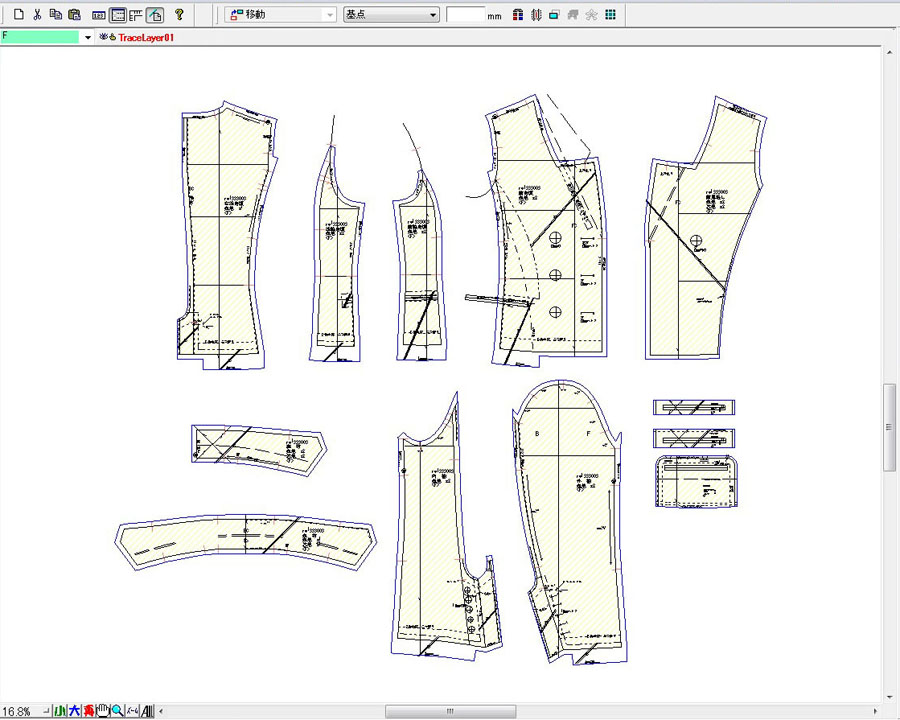
Task: Toggle the pressed frame view button
Action: 117,15
